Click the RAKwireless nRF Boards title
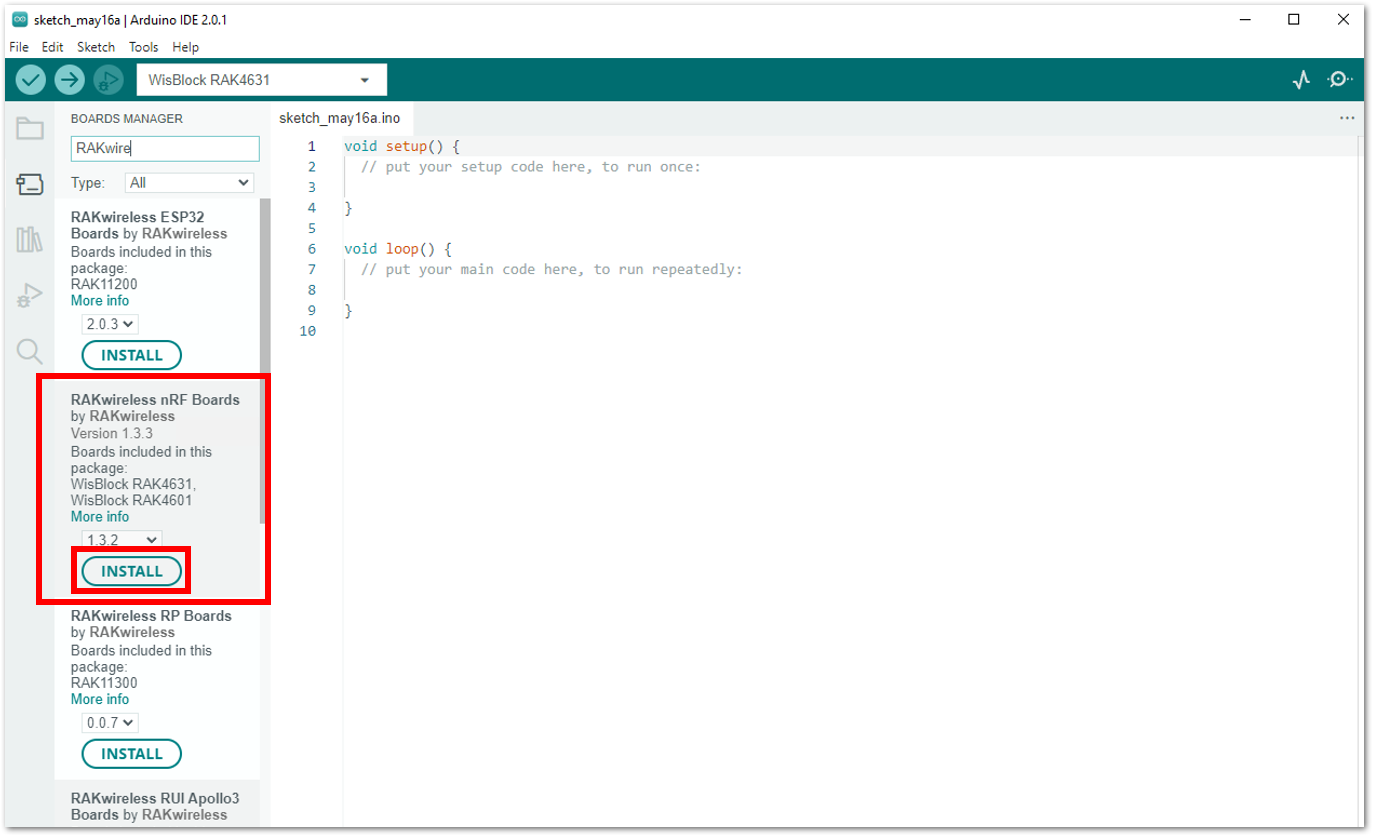The width and height of the screenshot is (1373, 836). coord(155,400)
